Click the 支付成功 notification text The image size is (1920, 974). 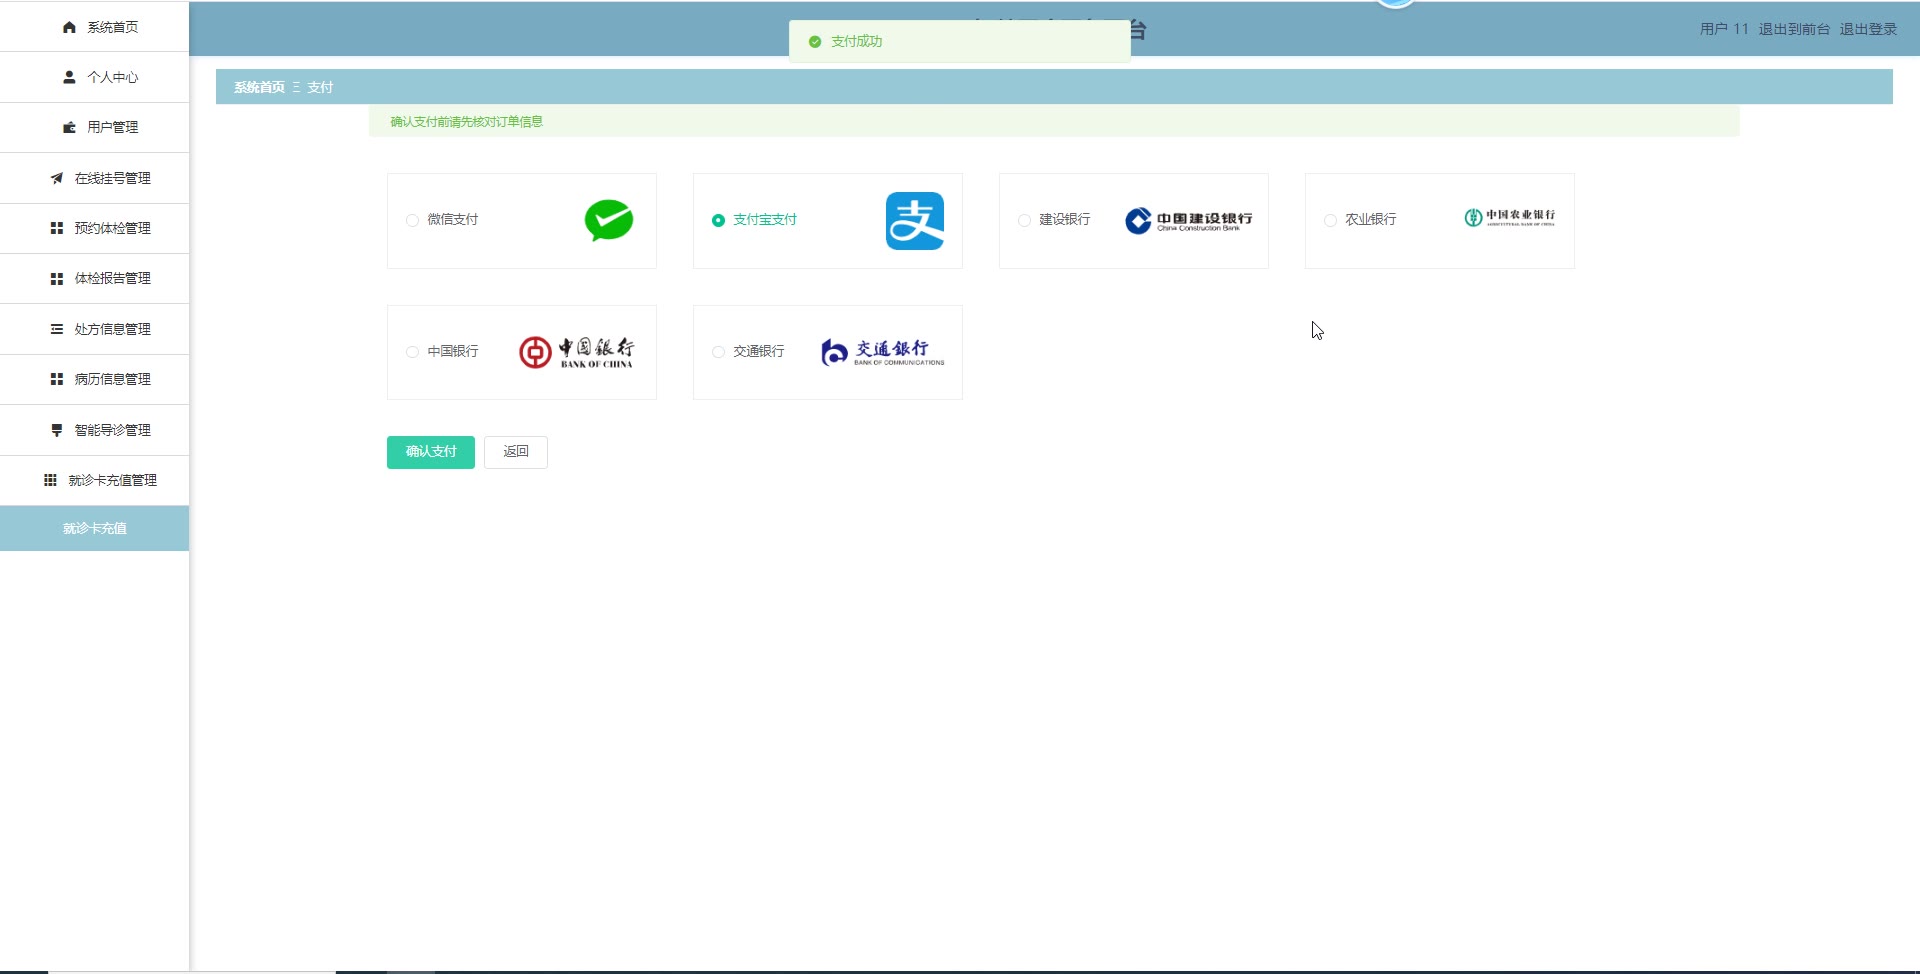857,42
